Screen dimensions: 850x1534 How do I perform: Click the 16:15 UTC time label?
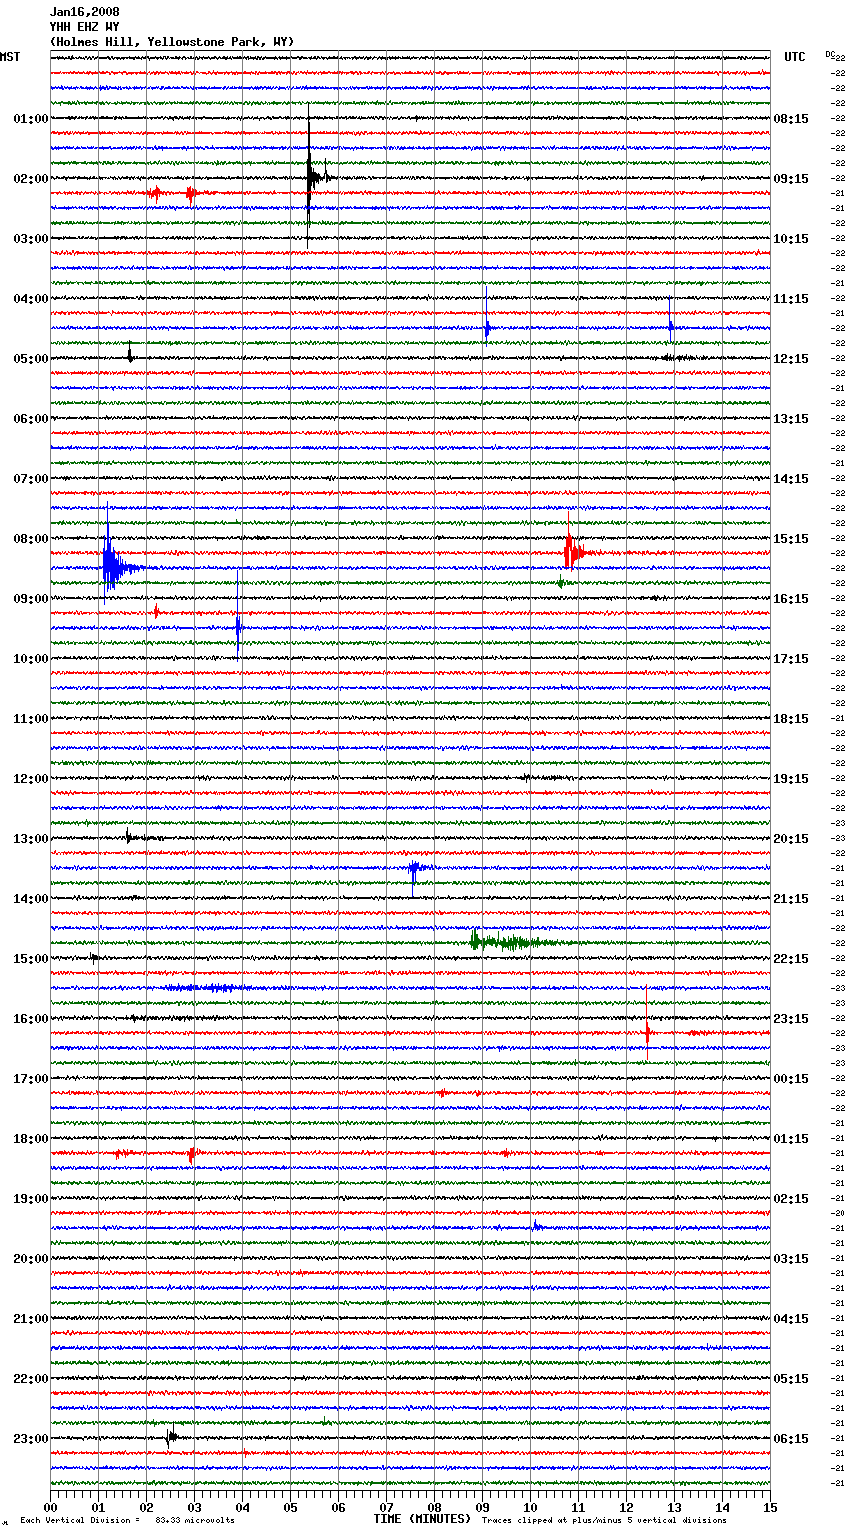coord(791,599)
